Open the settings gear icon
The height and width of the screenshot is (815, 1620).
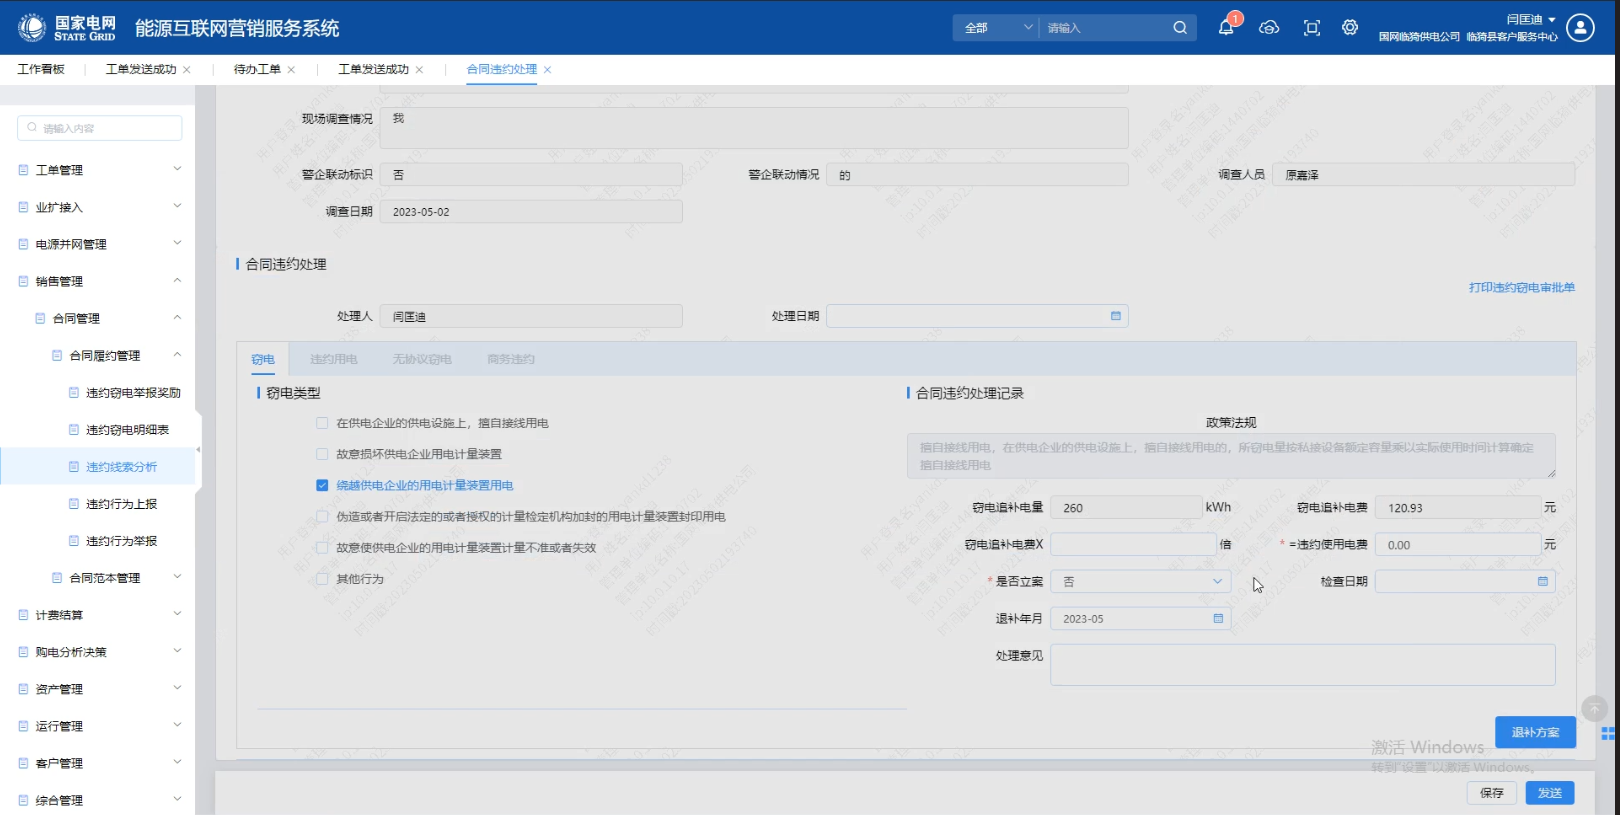pyautogui.click(x=1350, y=28)
